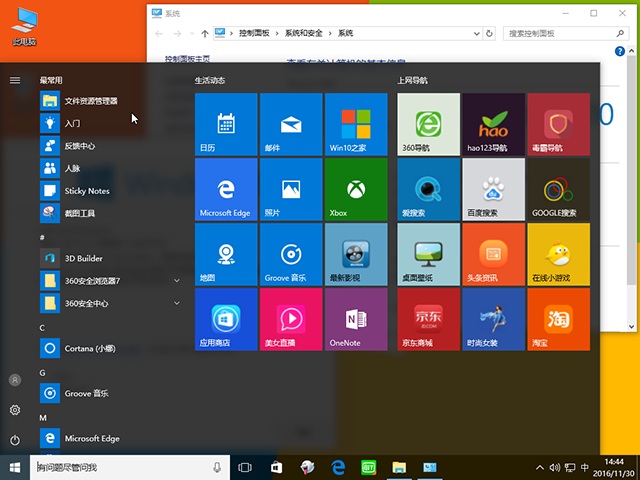Screen dimensions: 640x480
Task: Open the Maps (地图) tile
Action: (x=226, y=255)
